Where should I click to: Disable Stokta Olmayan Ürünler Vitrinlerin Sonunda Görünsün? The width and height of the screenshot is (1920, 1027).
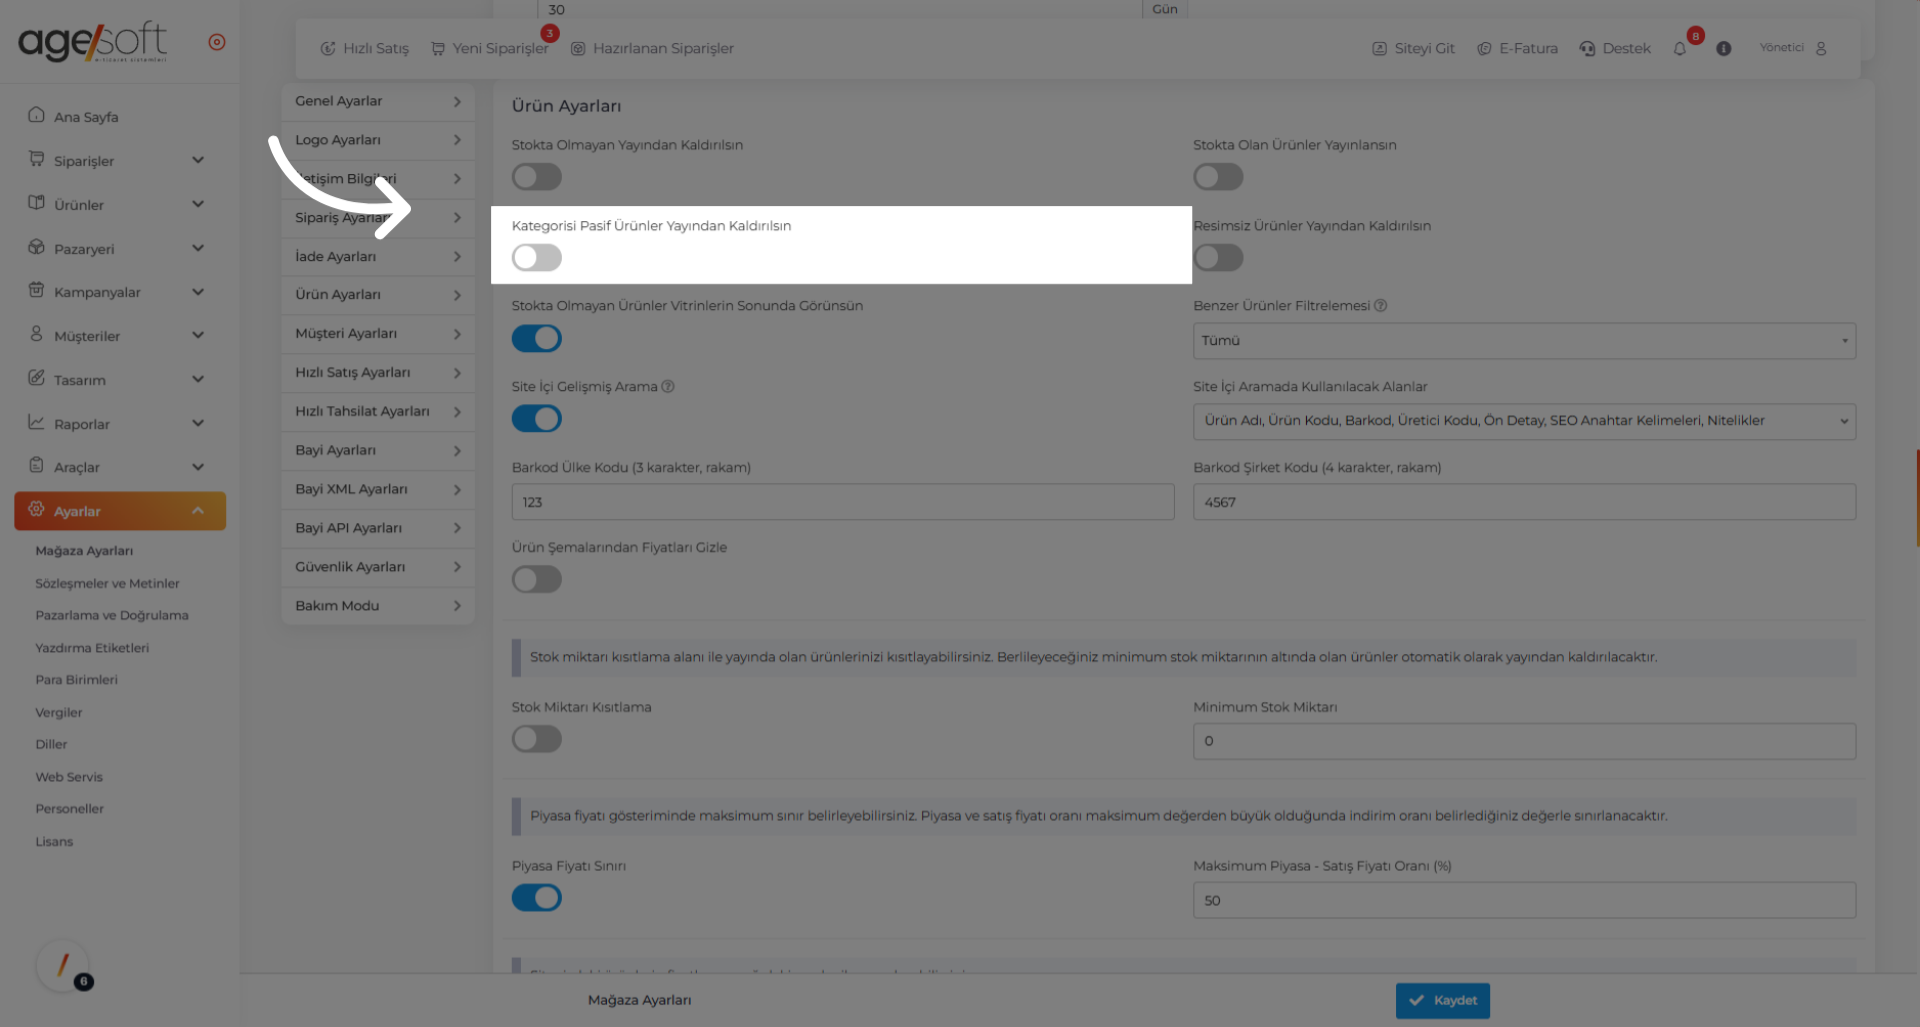537,338
